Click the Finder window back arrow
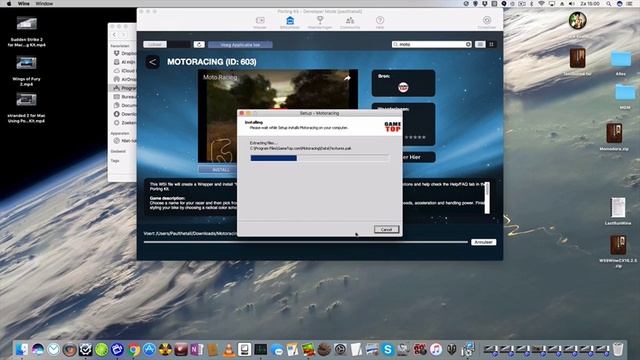 click(115, 35)
